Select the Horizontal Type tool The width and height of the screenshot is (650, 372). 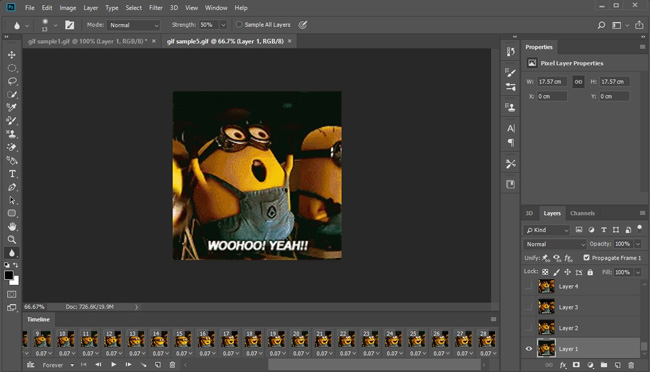[x=12, y=174]
